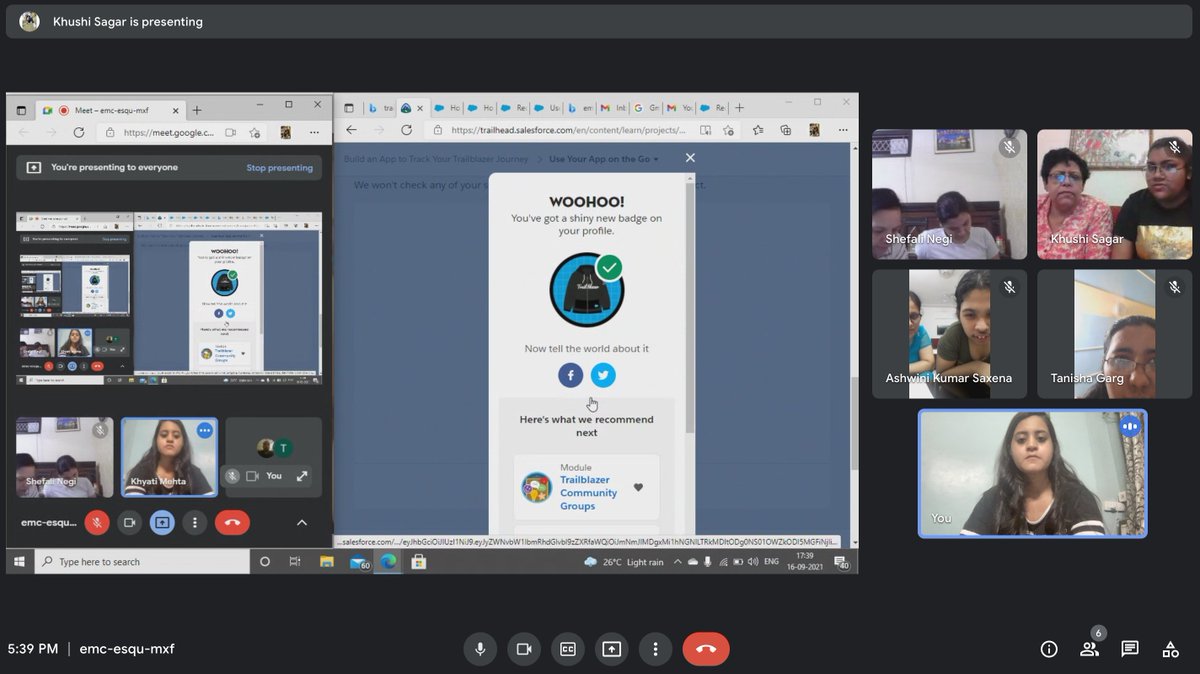This screenshot has width=1200, height=674.
Task: Switch to the first Bing 'tra' tab
Action: (380, 108)
